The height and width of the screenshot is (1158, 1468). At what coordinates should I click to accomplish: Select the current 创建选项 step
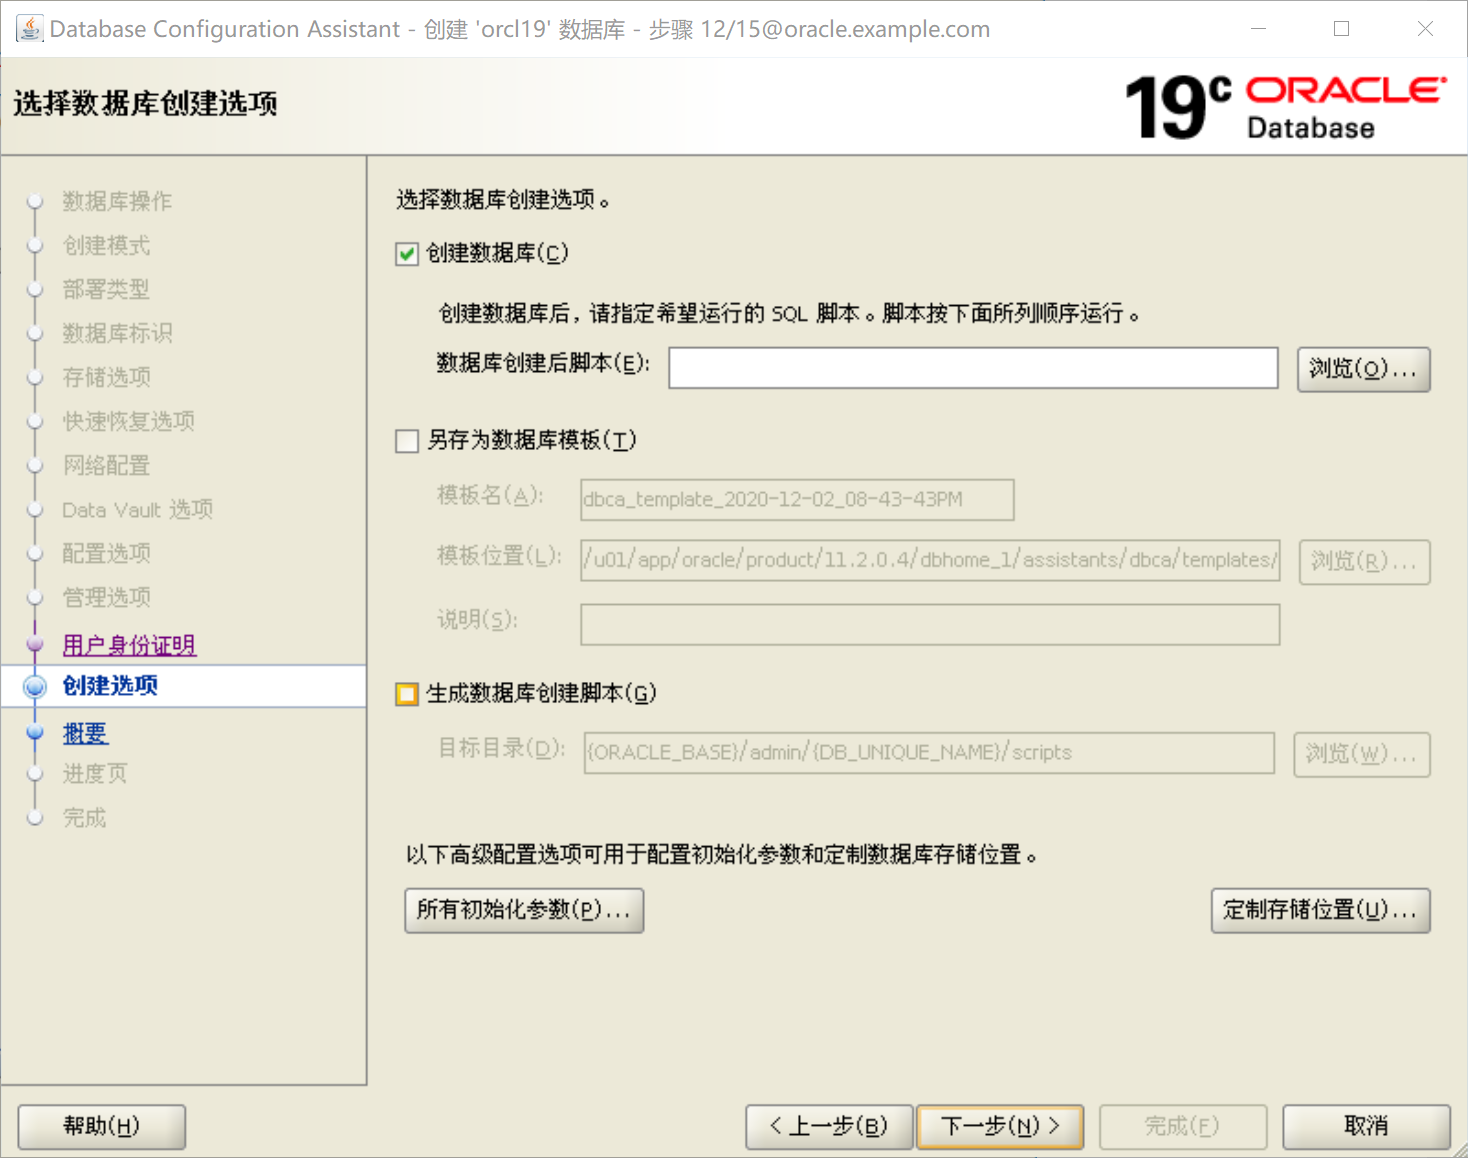110,686
